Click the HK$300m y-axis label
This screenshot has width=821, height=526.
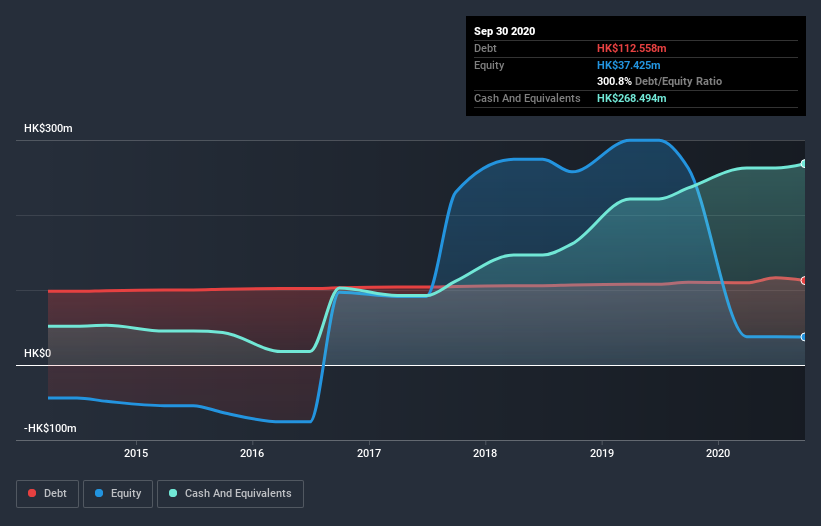tap(48, 128)
